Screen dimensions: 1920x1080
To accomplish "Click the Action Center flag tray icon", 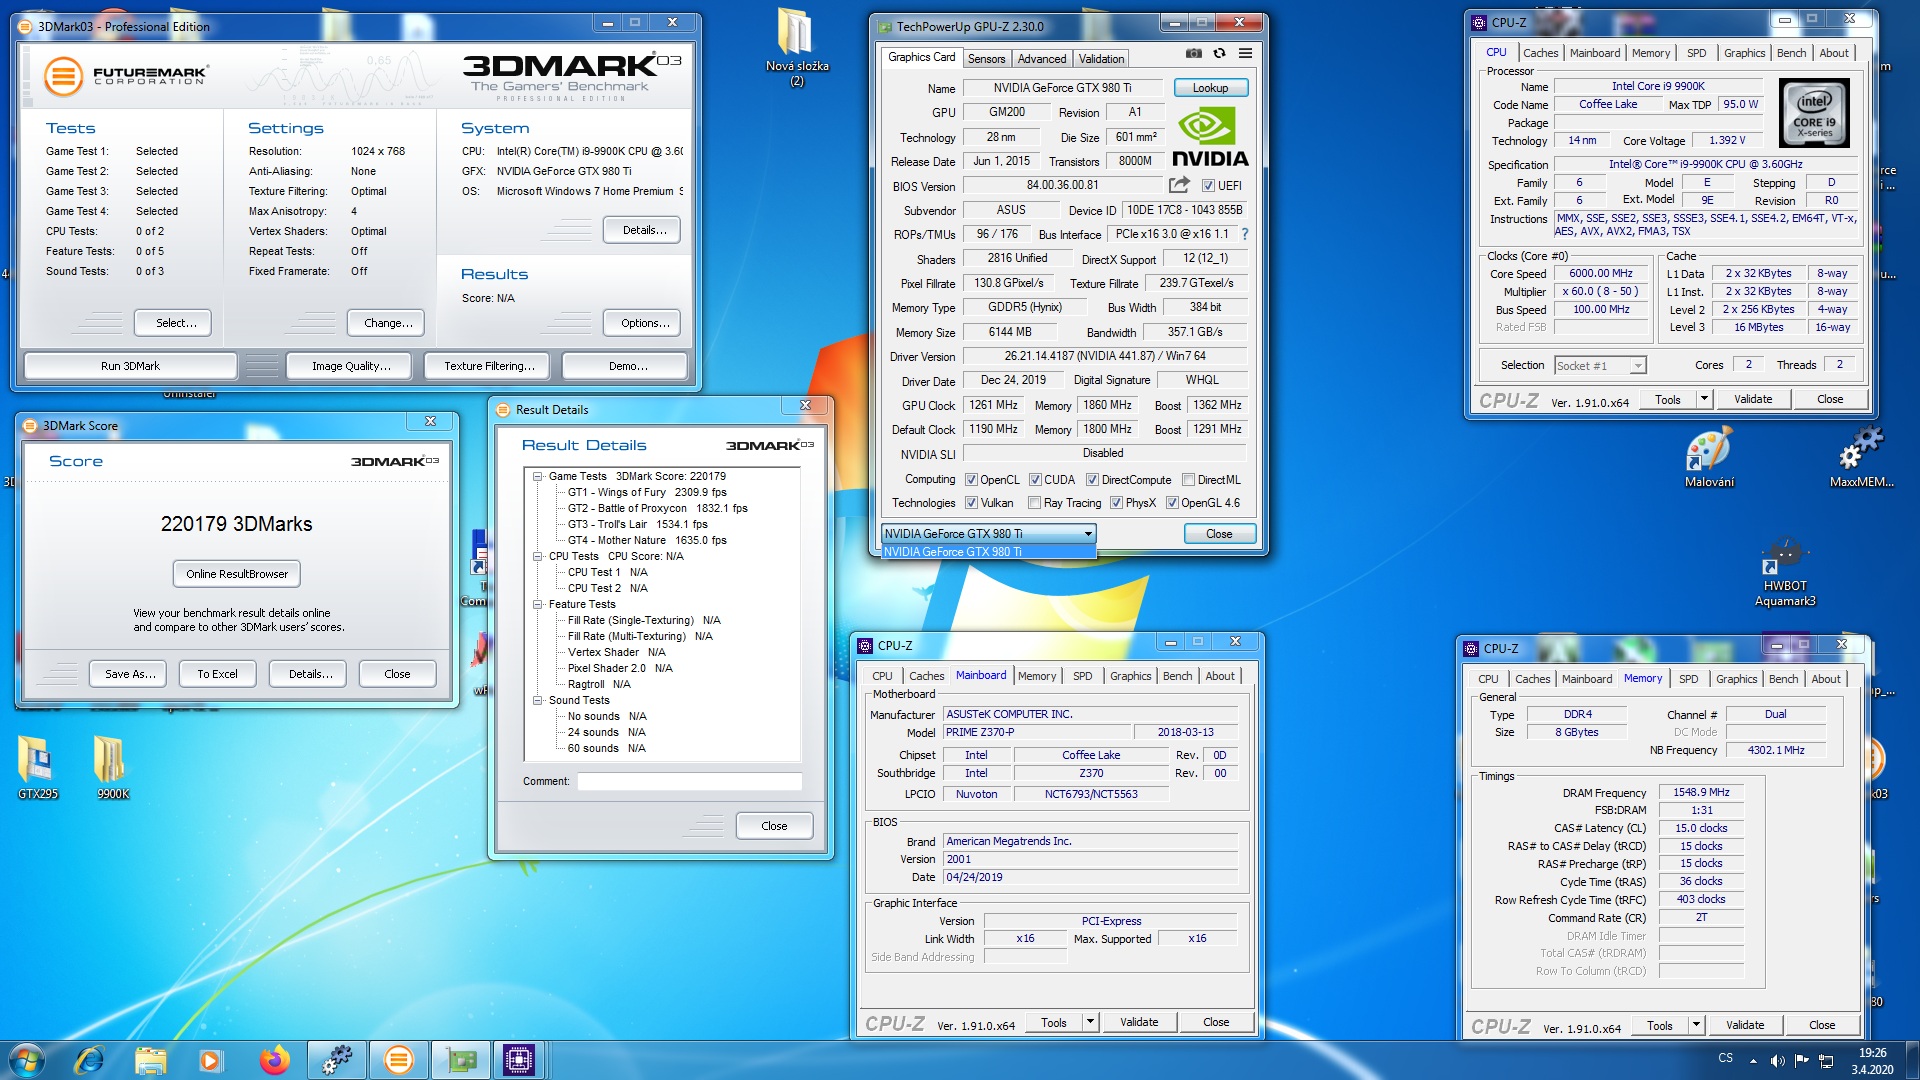I will 1801,1060.
